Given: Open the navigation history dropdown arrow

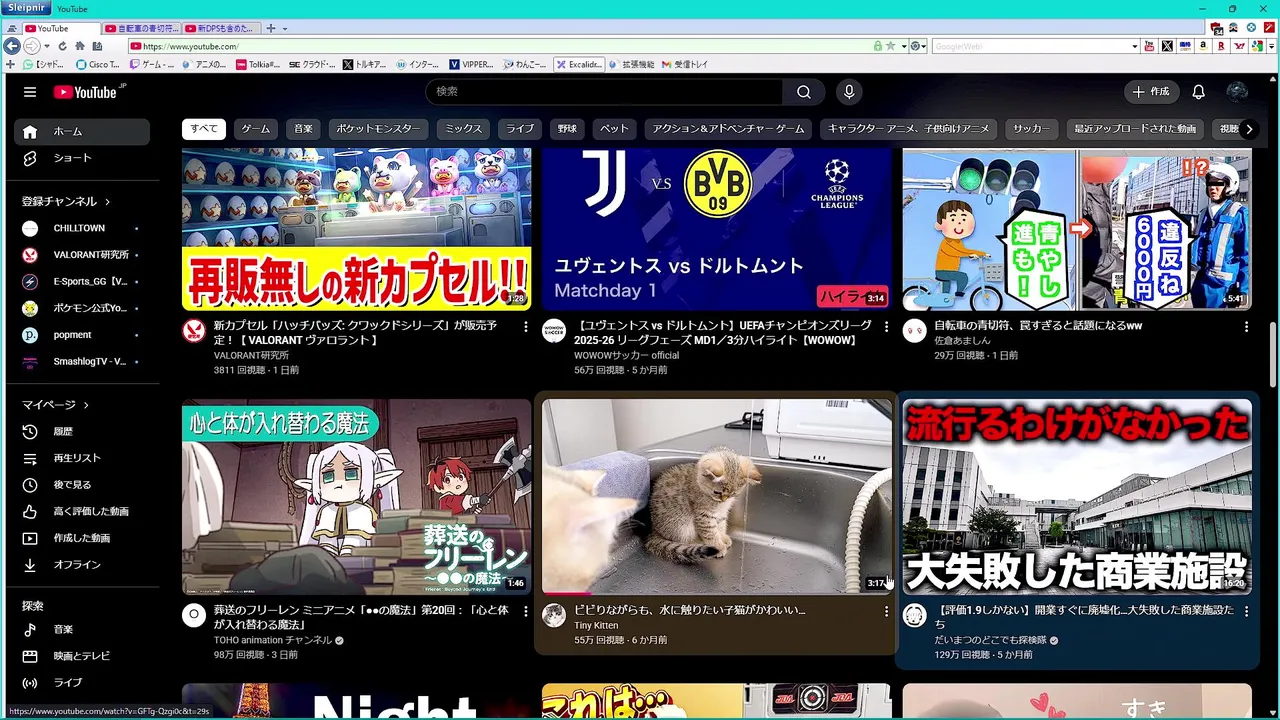Looking at the screenshot, I should click(x=47, y=46).
